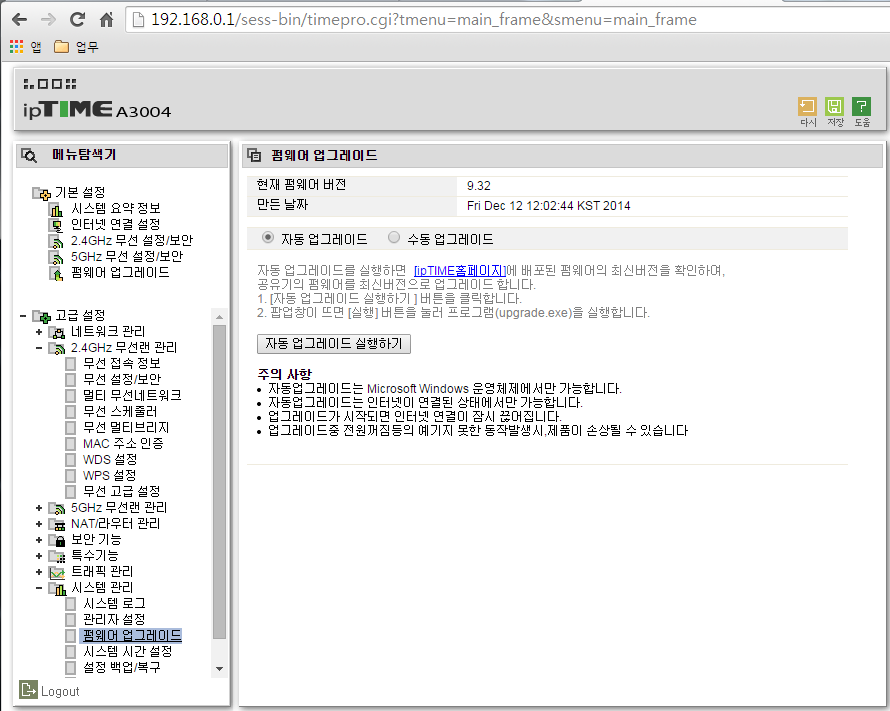Viewport: 890px width, 711px height.
Task: Click the 보안 기능 lock icon
Action: pos(57,540)
